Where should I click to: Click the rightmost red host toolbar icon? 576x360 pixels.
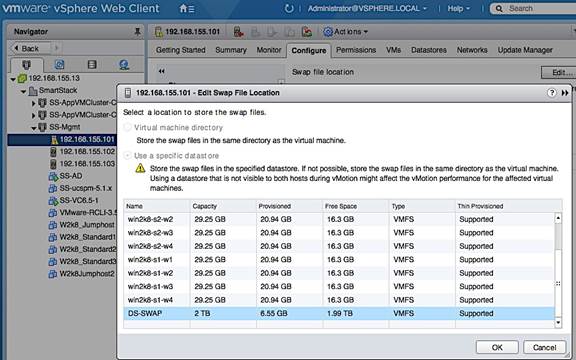[x=307, y=32]
